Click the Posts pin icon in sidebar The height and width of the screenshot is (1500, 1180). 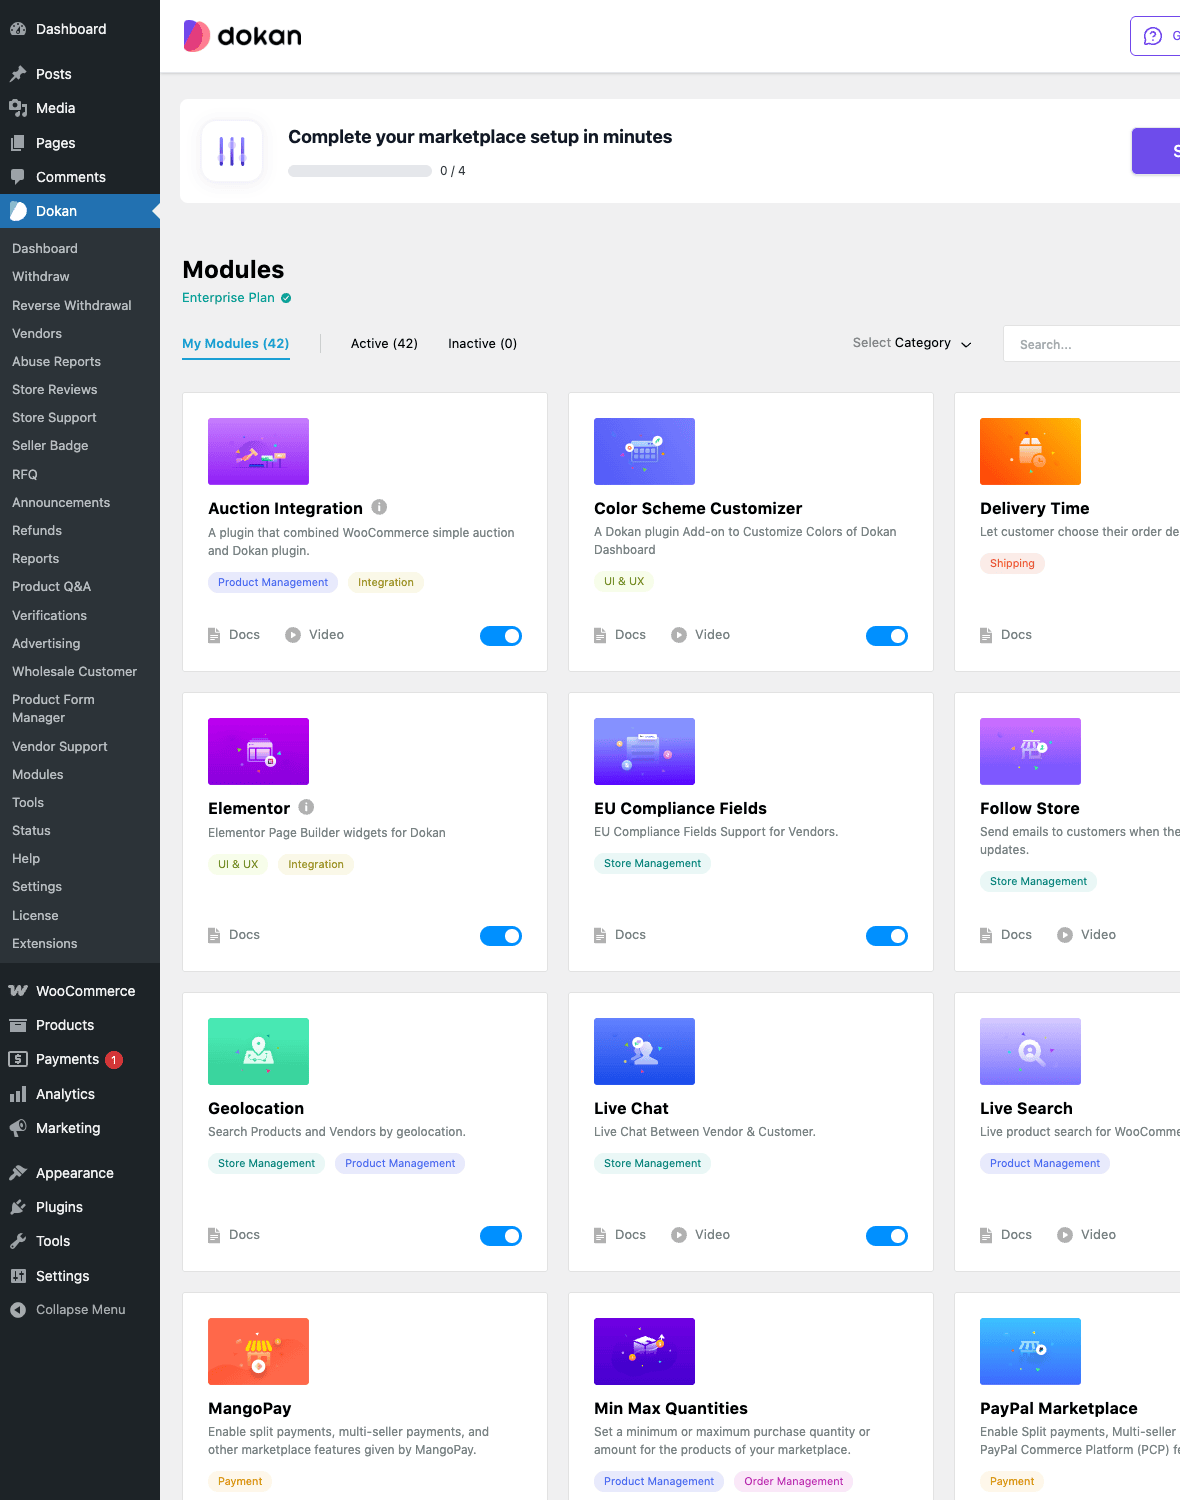[18, 74]
